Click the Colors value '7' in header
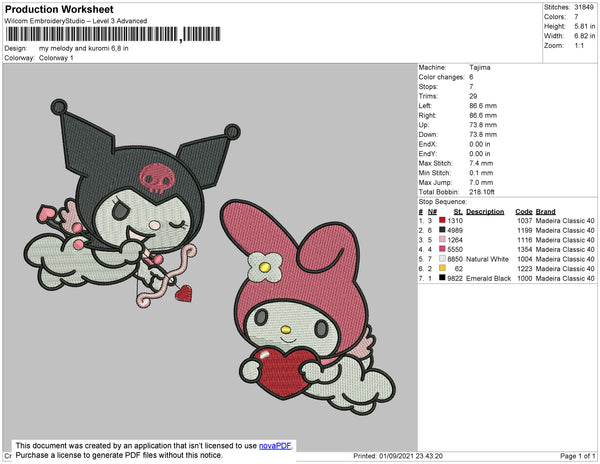600x464 pixels. (x=576, y=17)
